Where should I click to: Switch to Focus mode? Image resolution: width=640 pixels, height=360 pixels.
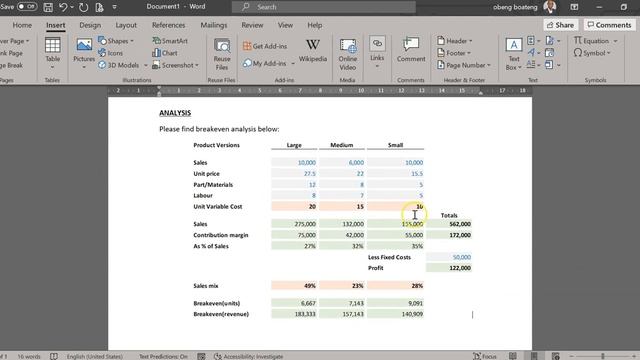point(484,356)
